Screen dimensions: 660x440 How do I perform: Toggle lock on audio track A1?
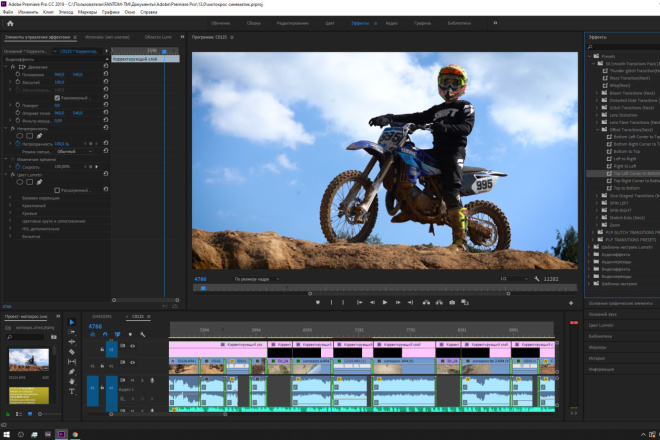(102, 387)
